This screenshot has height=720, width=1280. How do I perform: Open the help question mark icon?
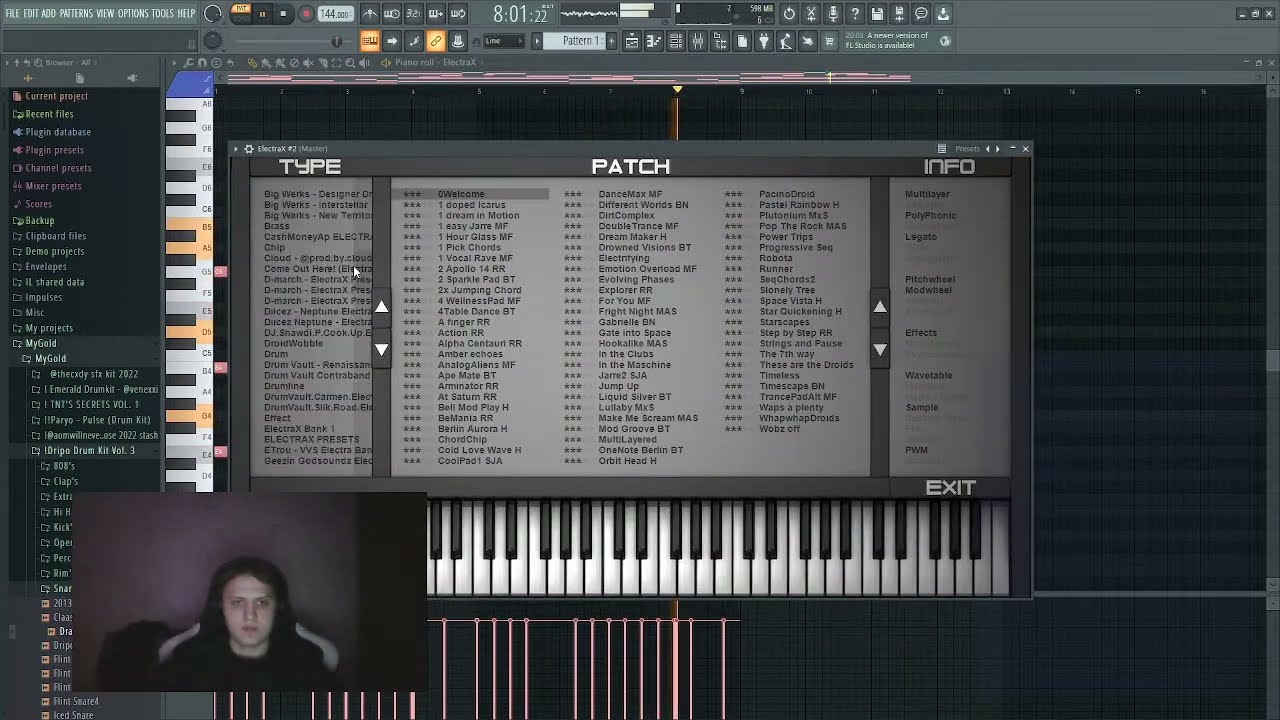[855, 14]
